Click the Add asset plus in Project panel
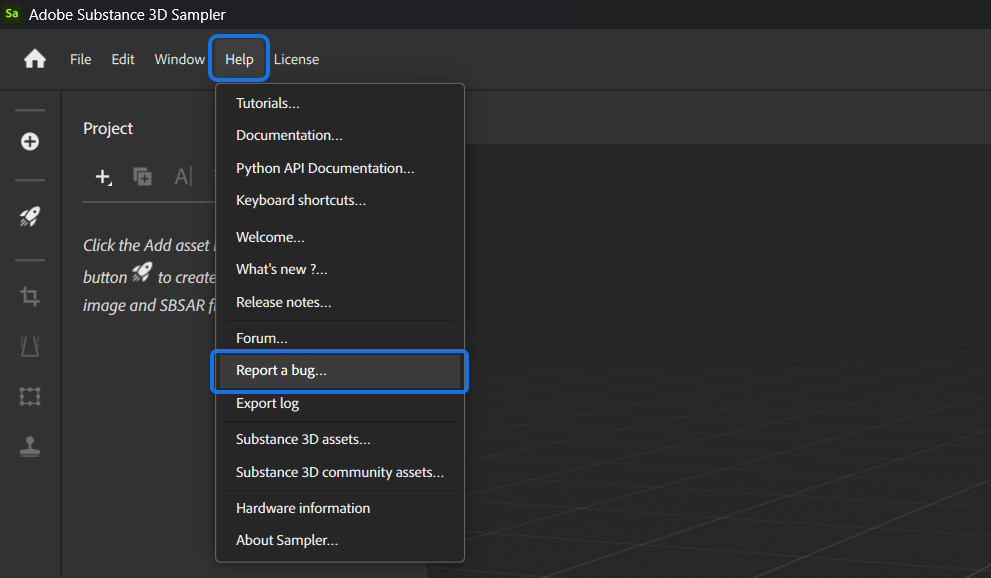991x578 pixels. [102, 177]
